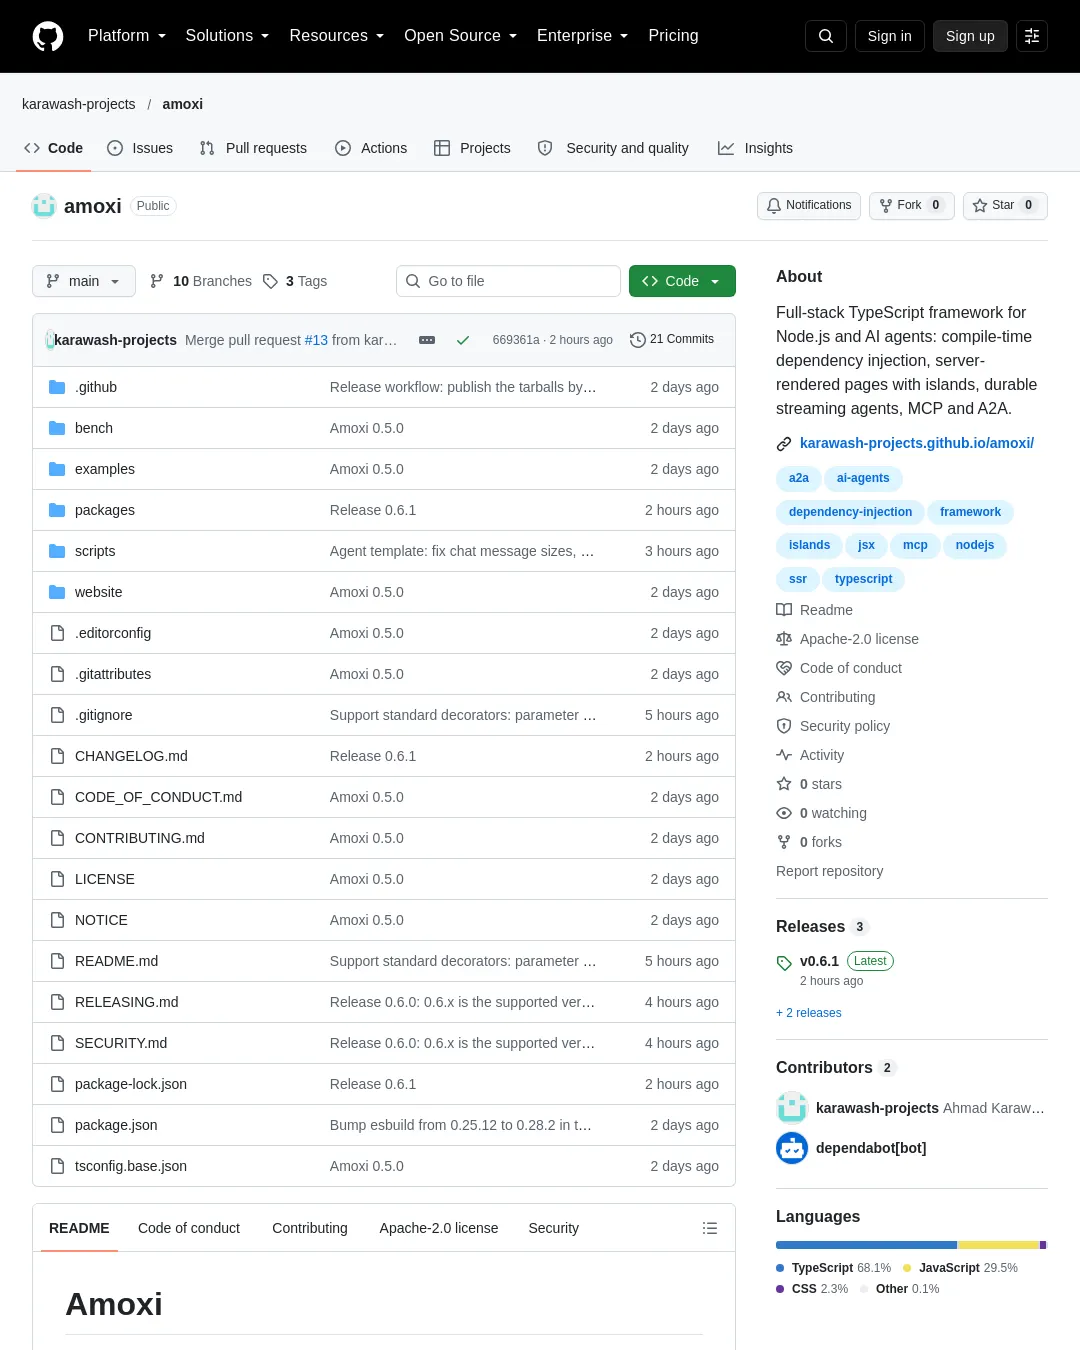Click the LICENSE file icon

click(x=57, y=879)
